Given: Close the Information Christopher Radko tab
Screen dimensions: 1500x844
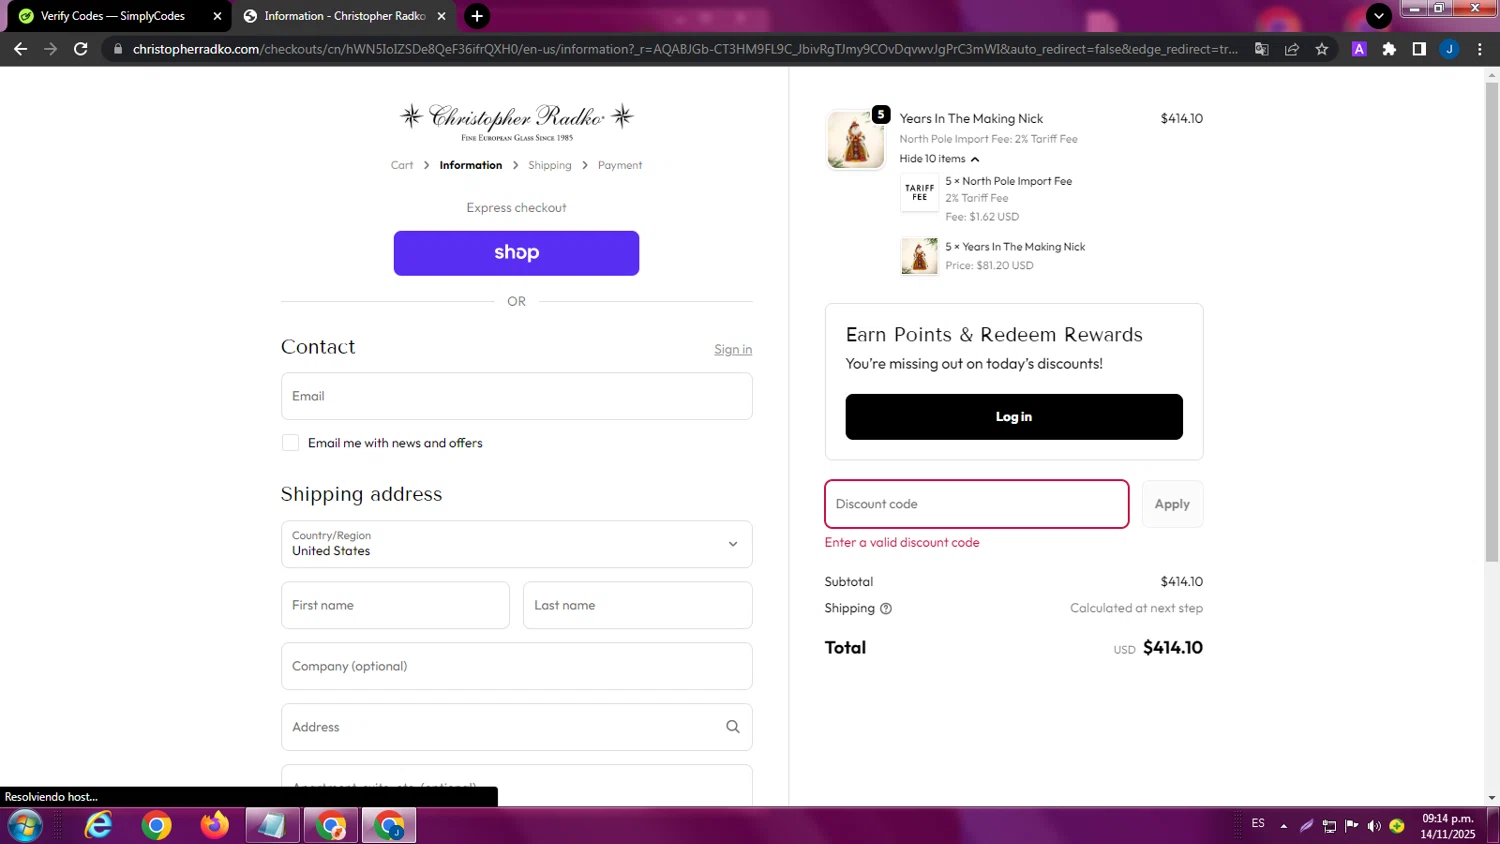Looking at the screenshot, I should (x=441, y=16).
